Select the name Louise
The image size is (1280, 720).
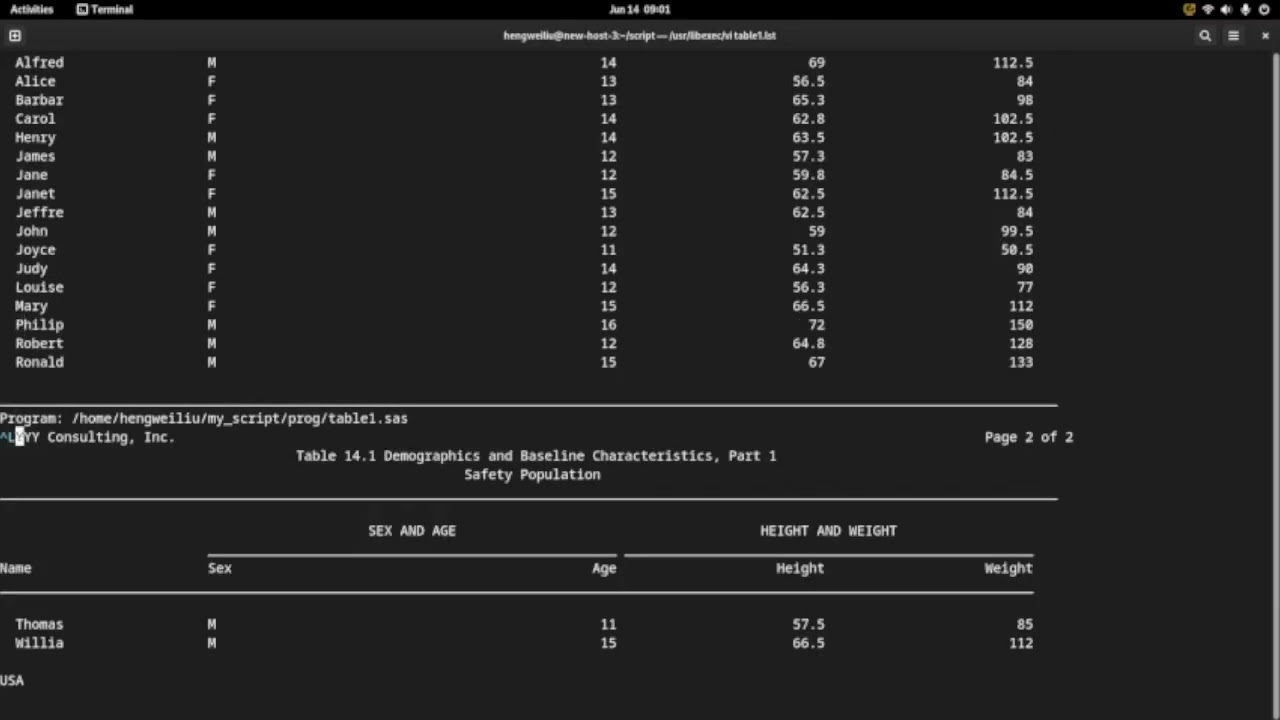[x=39, y=287]
